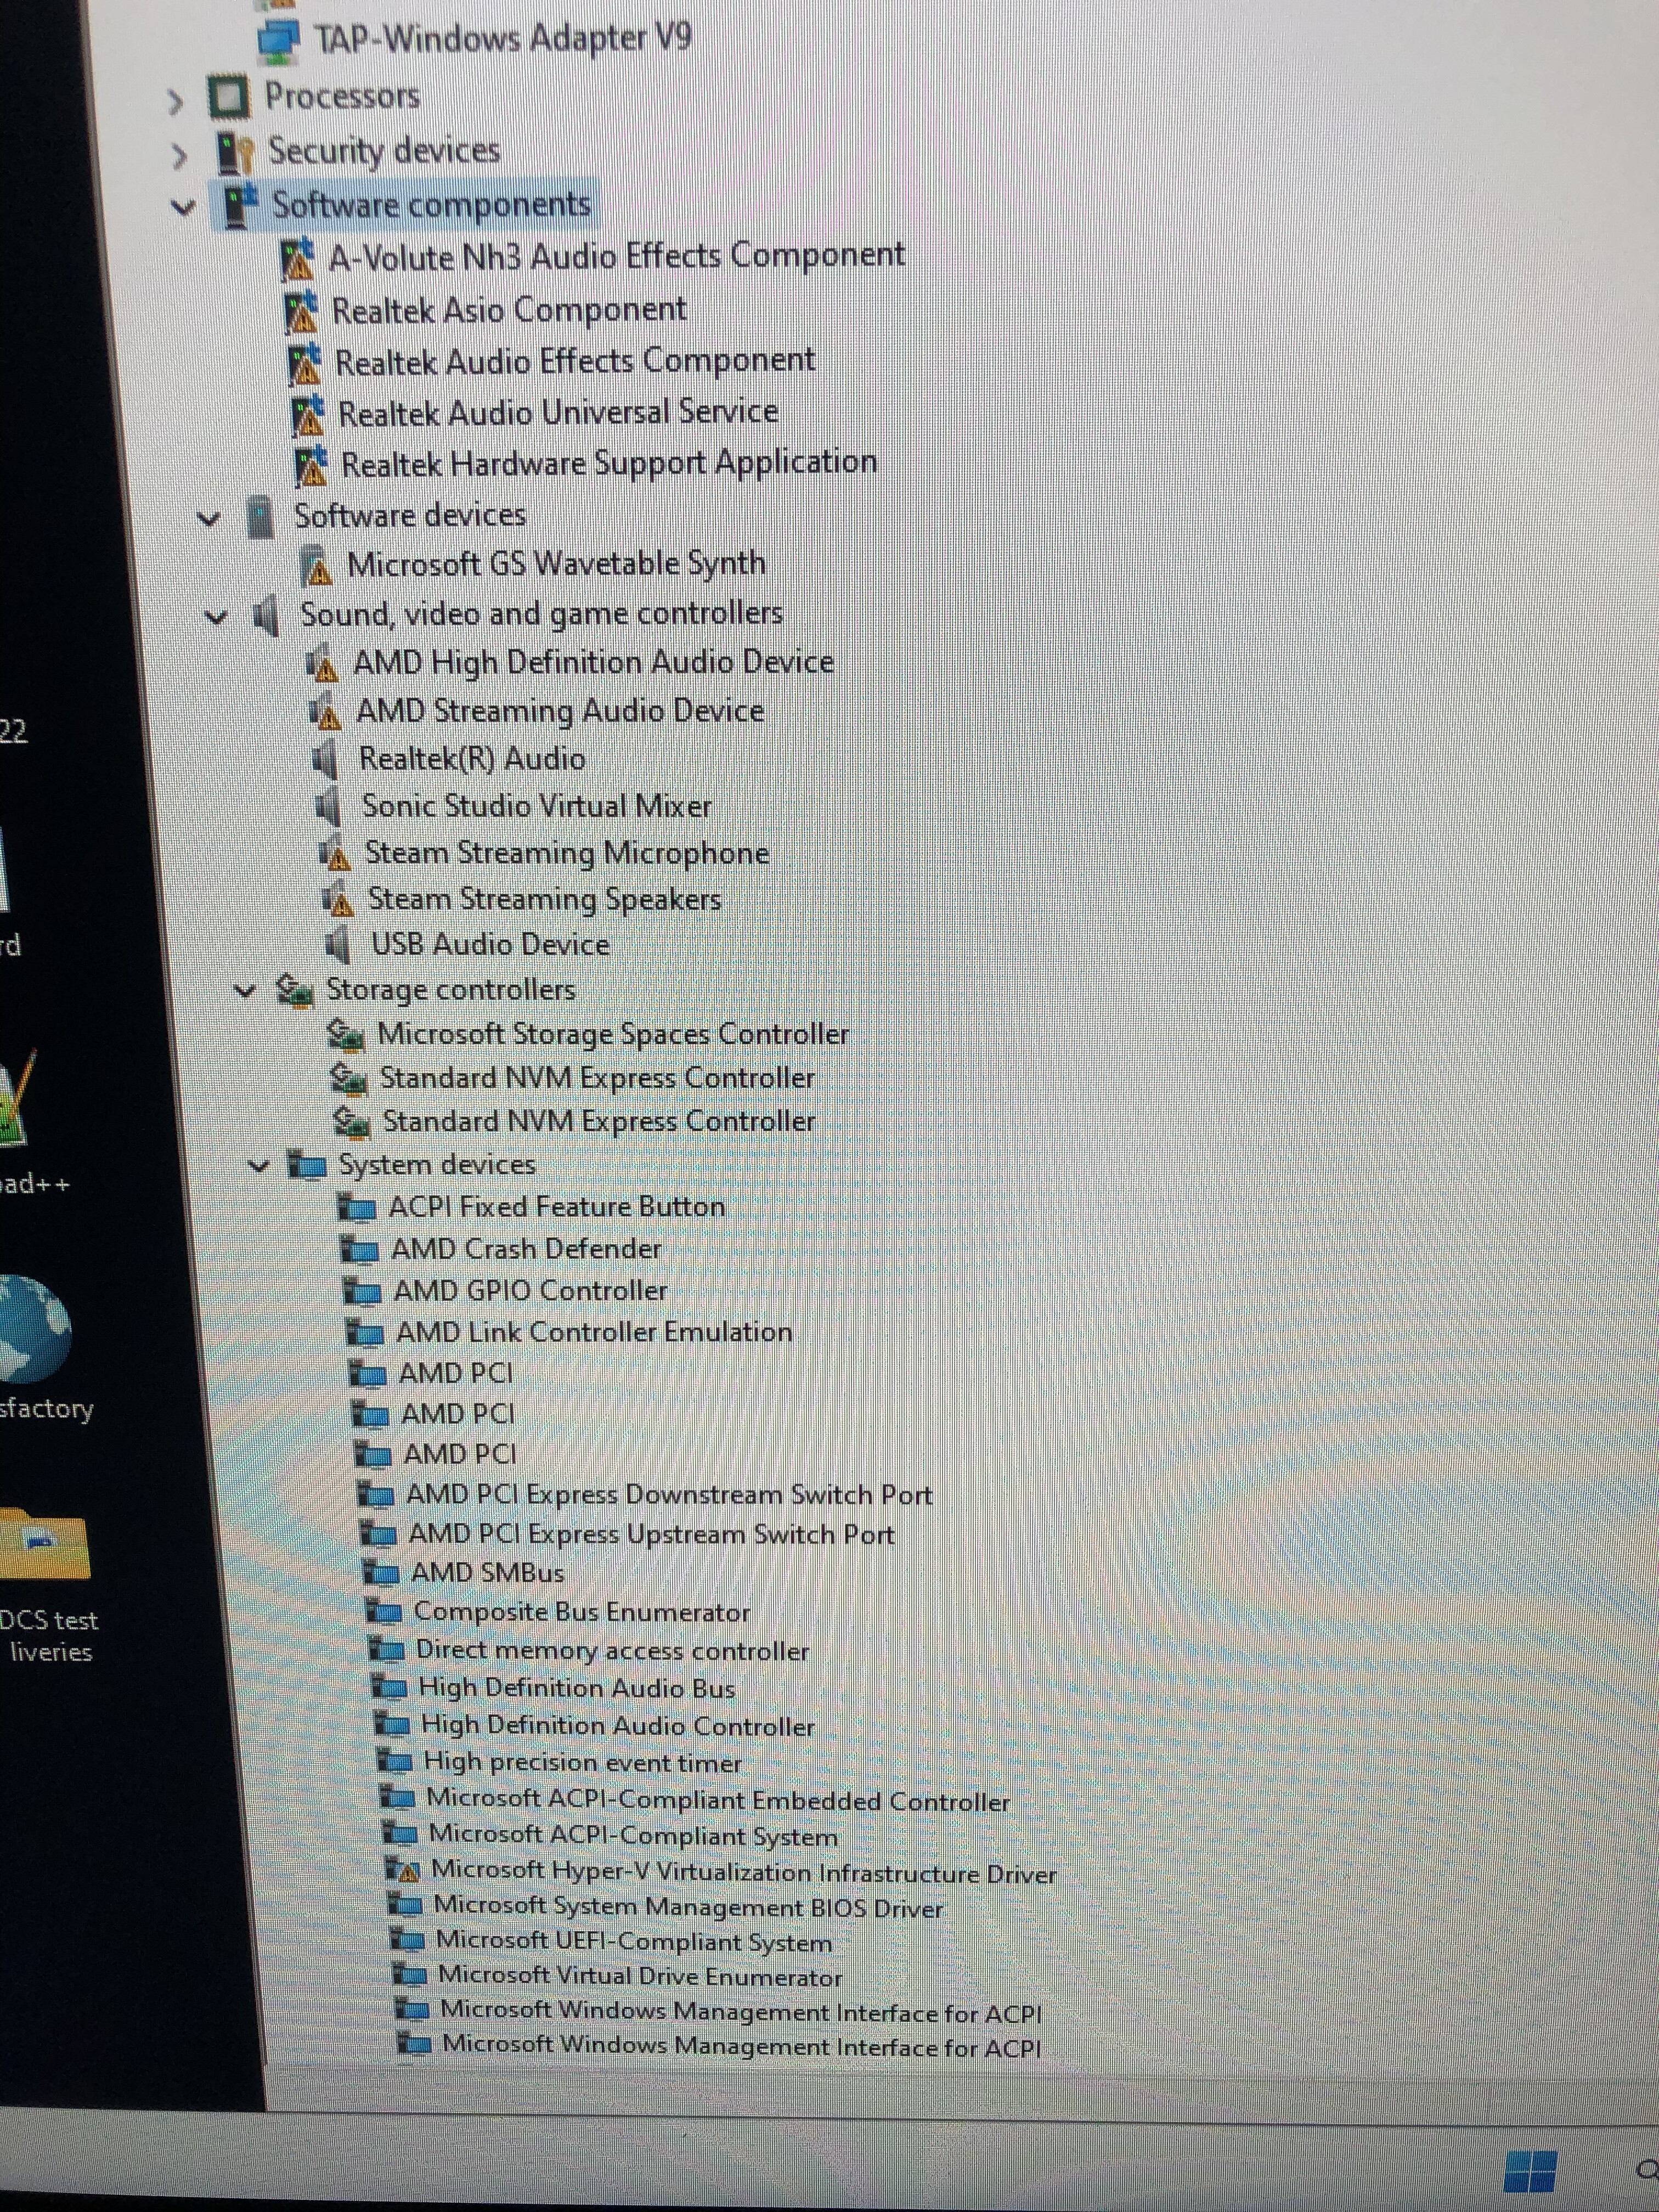Select Microsoft System Management BIOS Driver
The height and width of the screenshot is (2212, 1659).
coord(689,1907)
